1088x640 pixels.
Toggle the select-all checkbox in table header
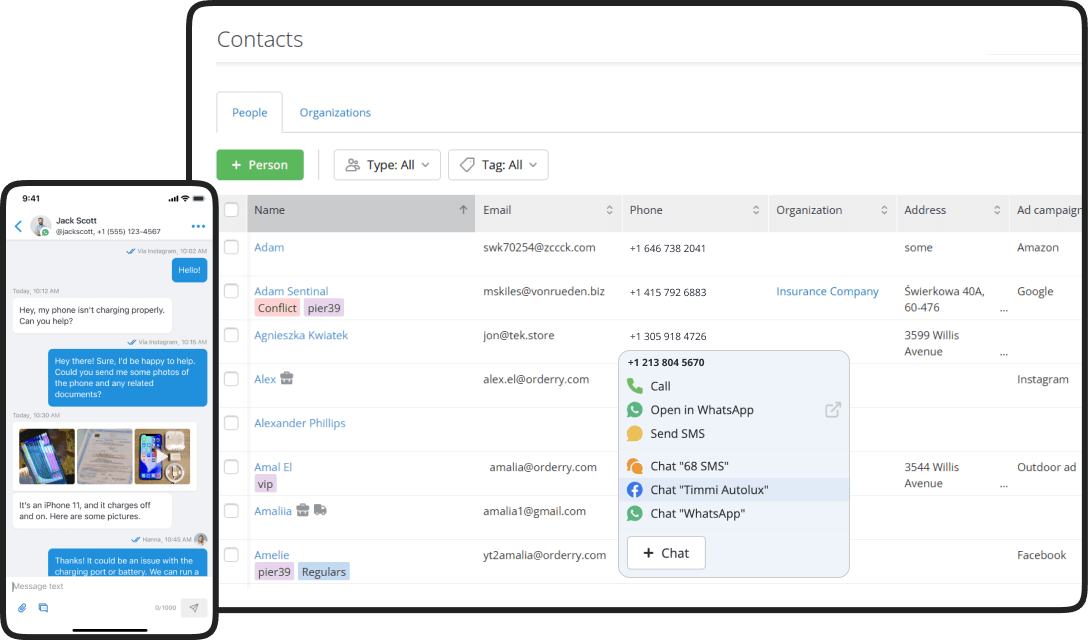[231, 210]
